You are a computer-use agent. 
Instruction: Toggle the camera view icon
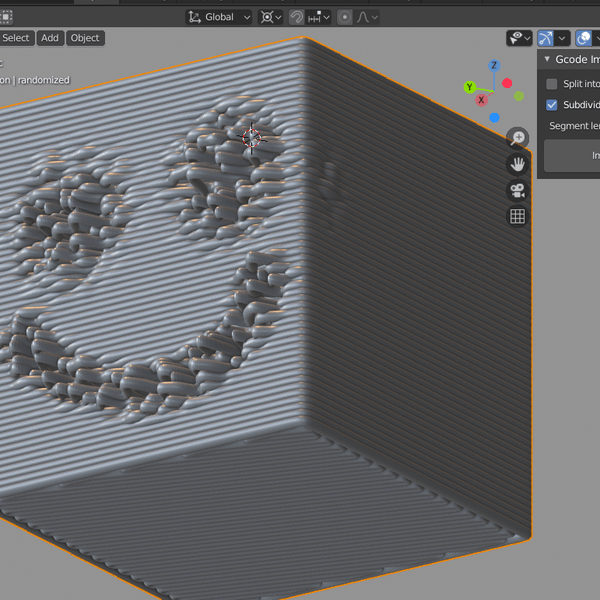tap(517, 191)
